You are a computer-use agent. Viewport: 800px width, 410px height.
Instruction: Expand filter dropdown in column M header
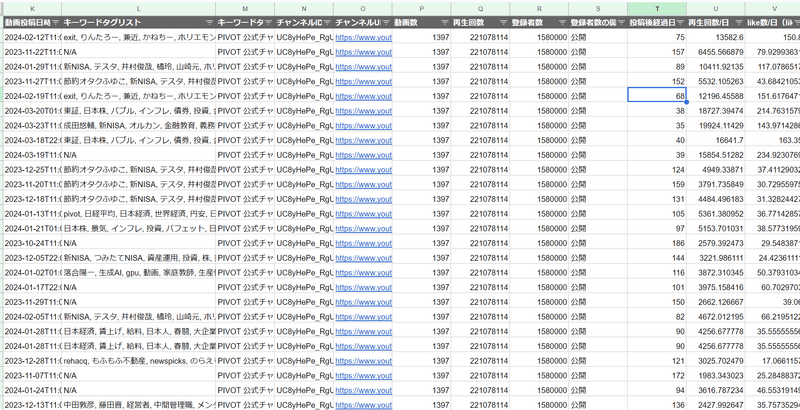267,21
